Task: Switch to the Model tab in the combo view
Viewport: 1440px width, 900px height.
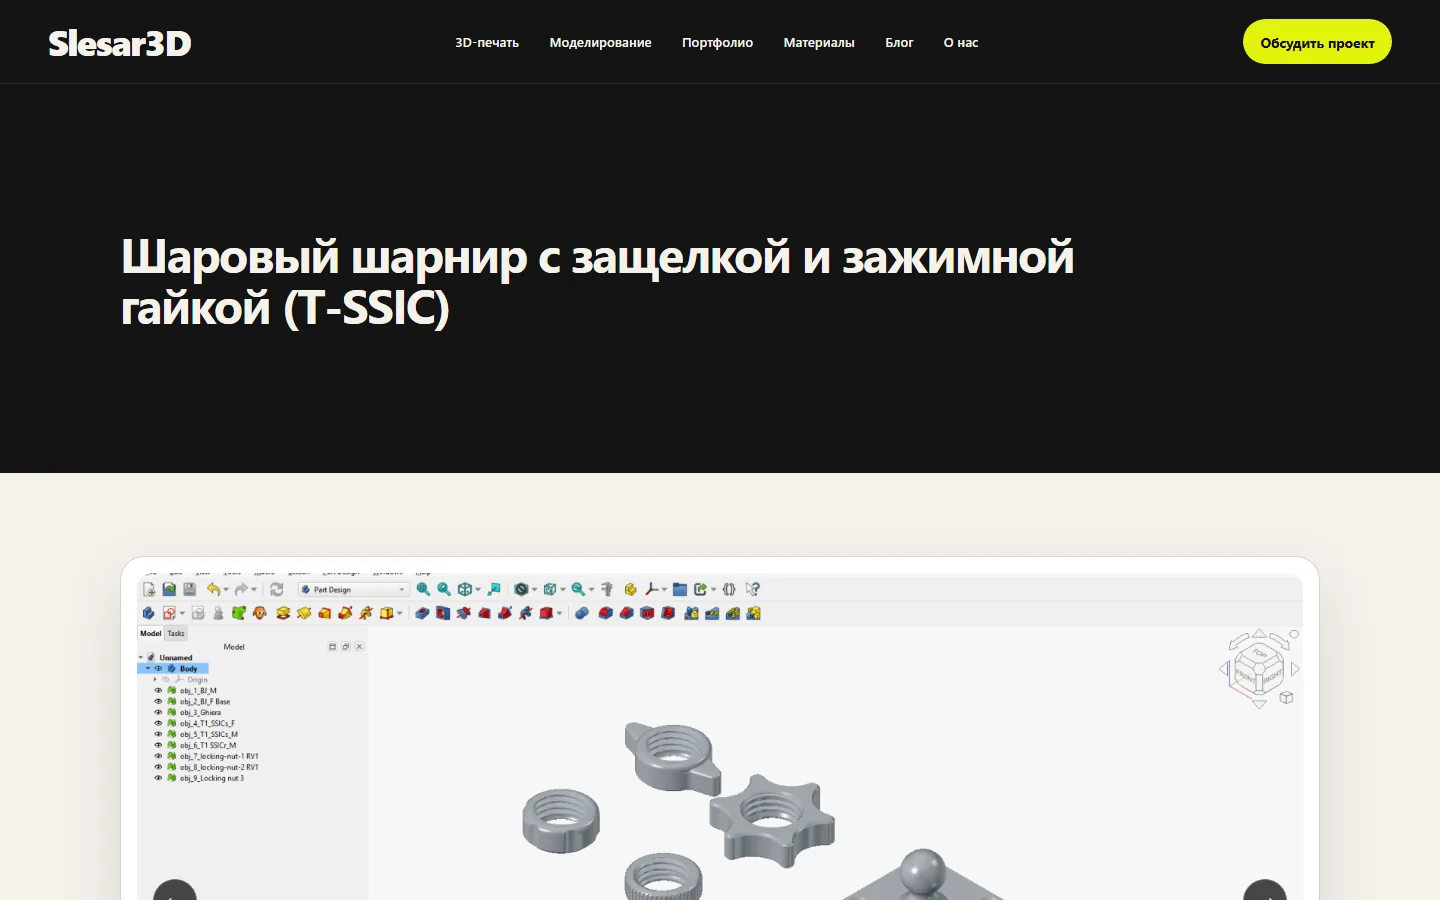Action: [x=151, y=633]
